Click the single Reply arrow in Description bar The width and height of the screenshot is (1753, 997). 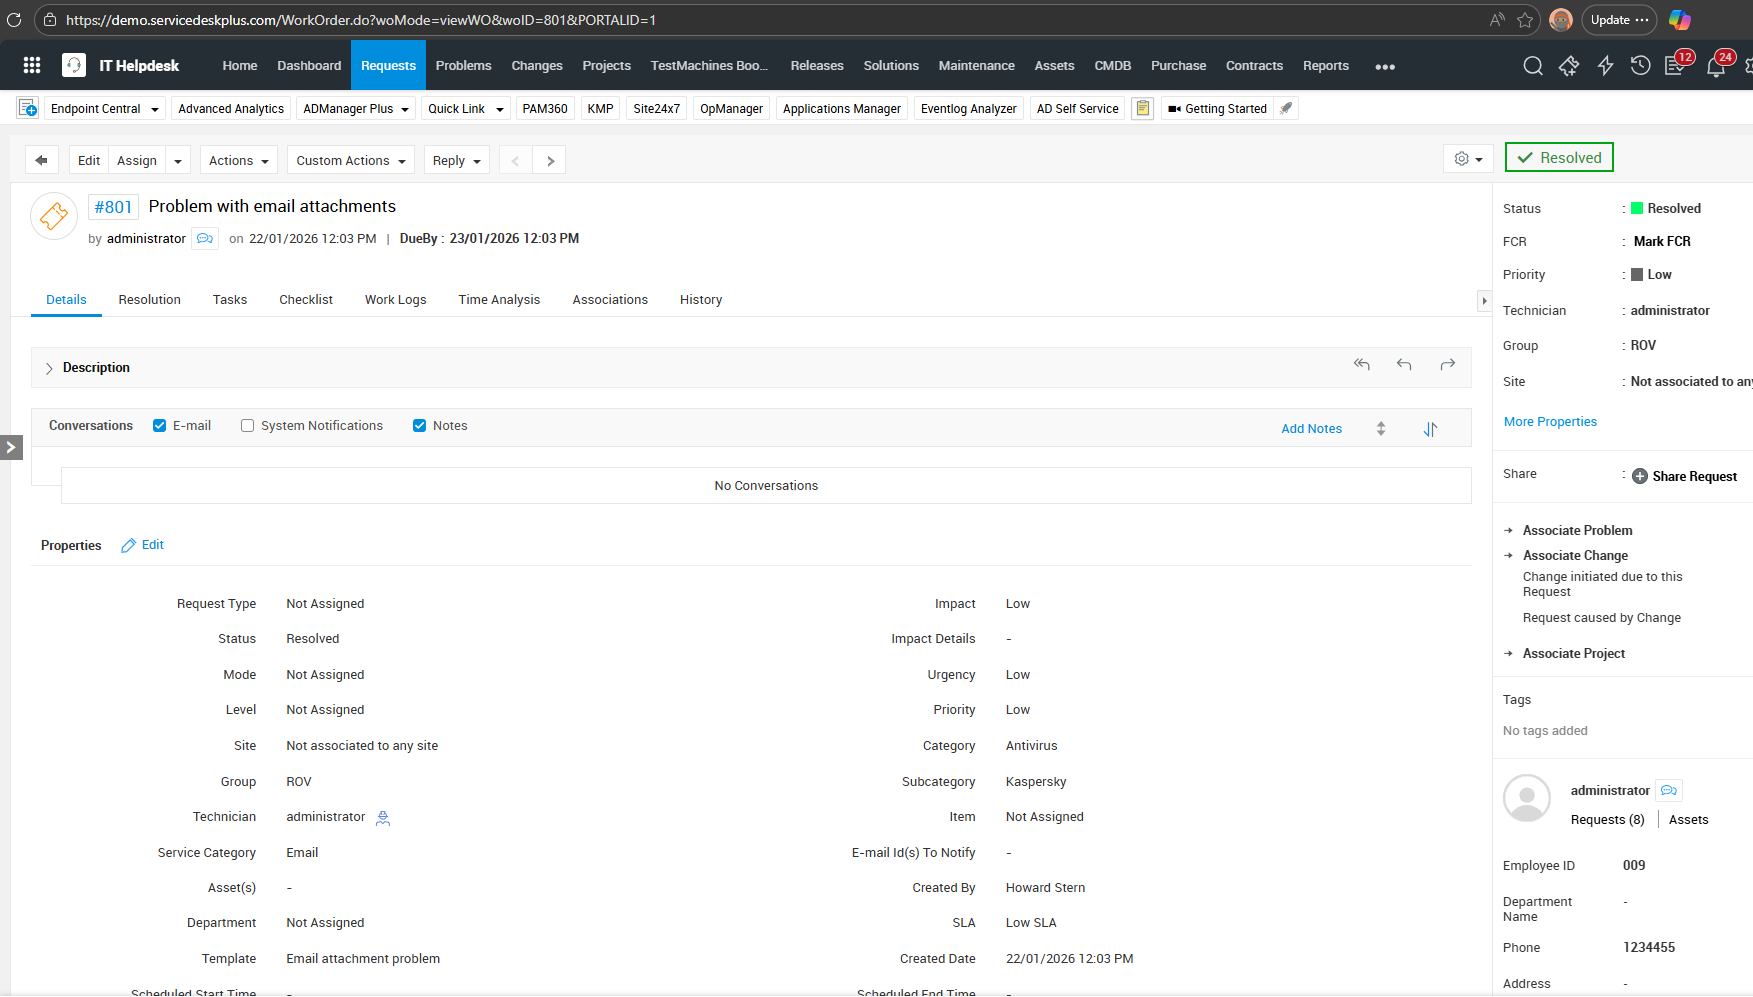pos(1404,365)
